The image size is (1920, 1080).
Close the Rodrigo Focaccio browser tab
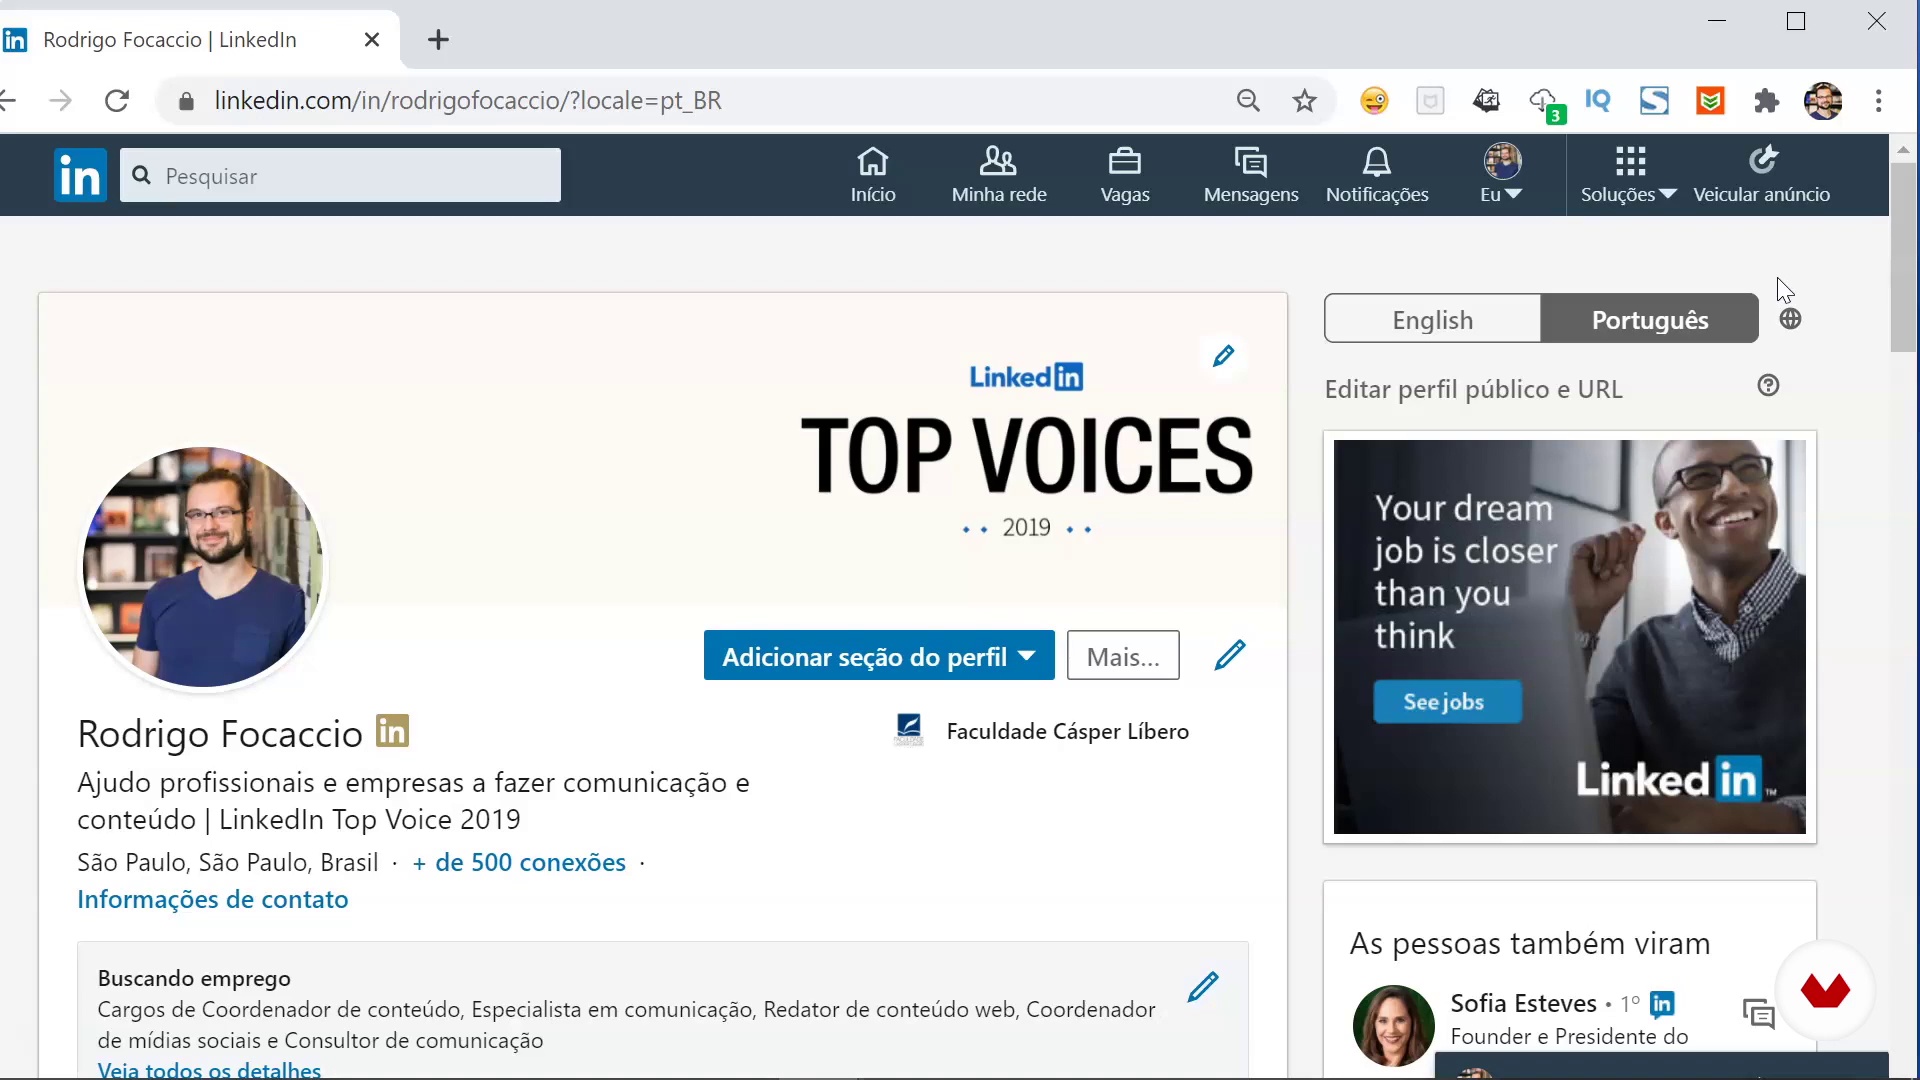[x=372, y=40]
